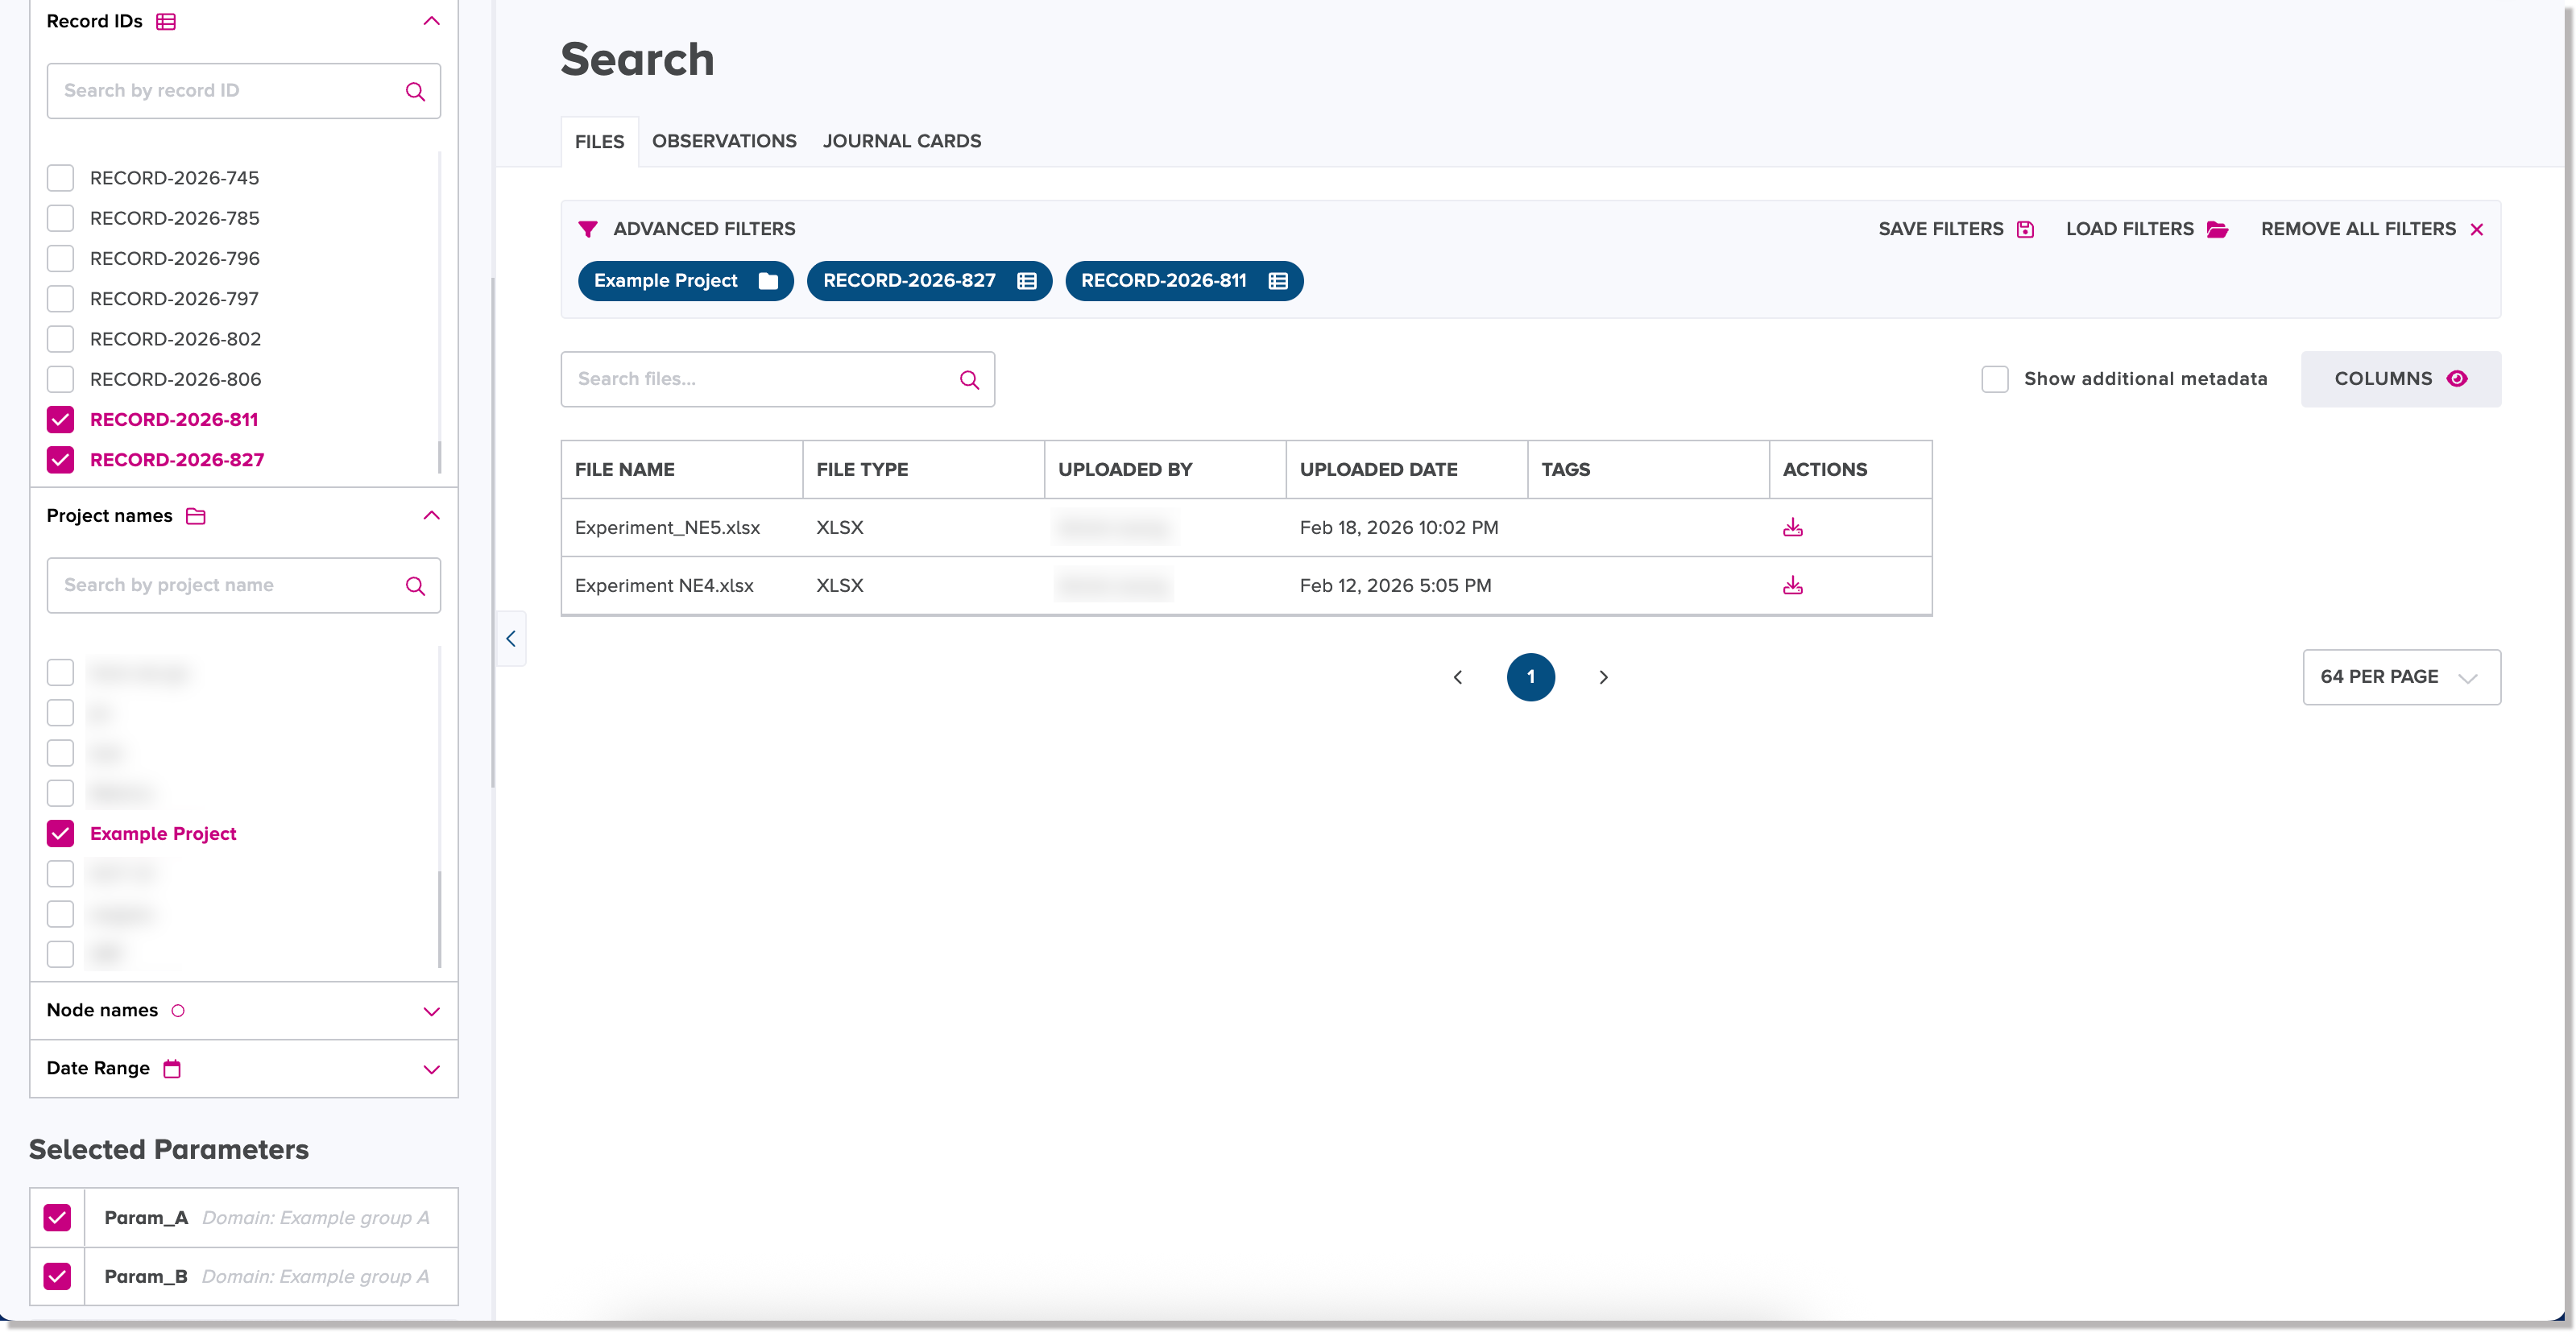
Task: Uncheck the Example Project checkbox
Action: click(x=60, y=834)
